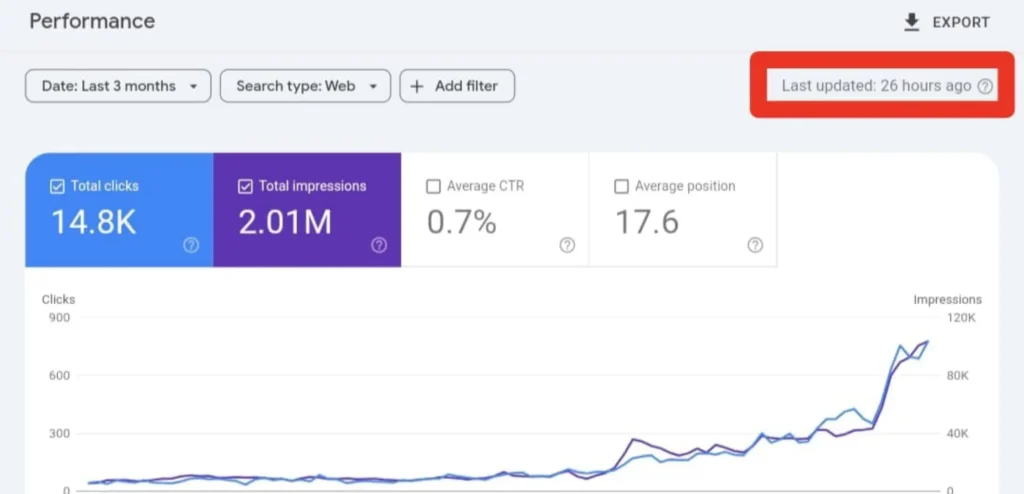Click the plus icon in Add filter

tap(418, 86)
